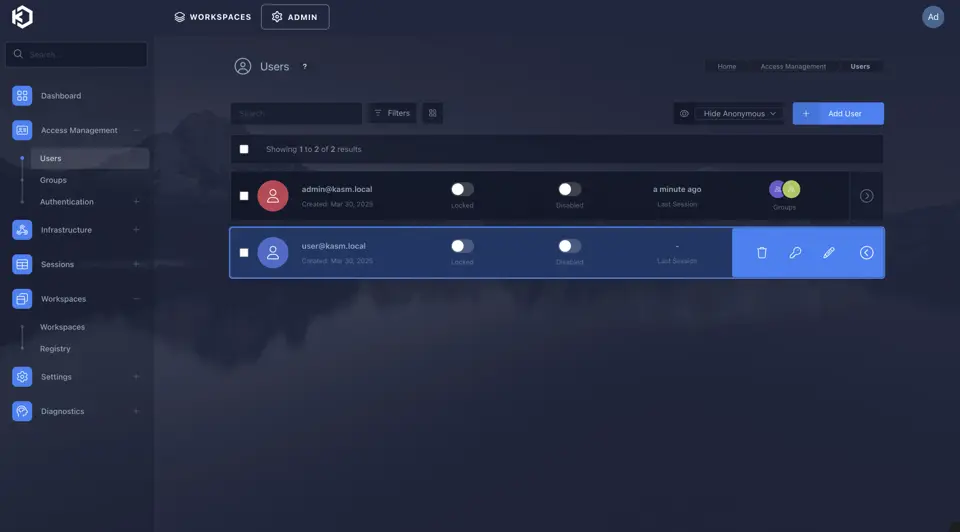Screen dimensions: 960x532
Task: Open user@kasm.local username text
Action: 333,246
